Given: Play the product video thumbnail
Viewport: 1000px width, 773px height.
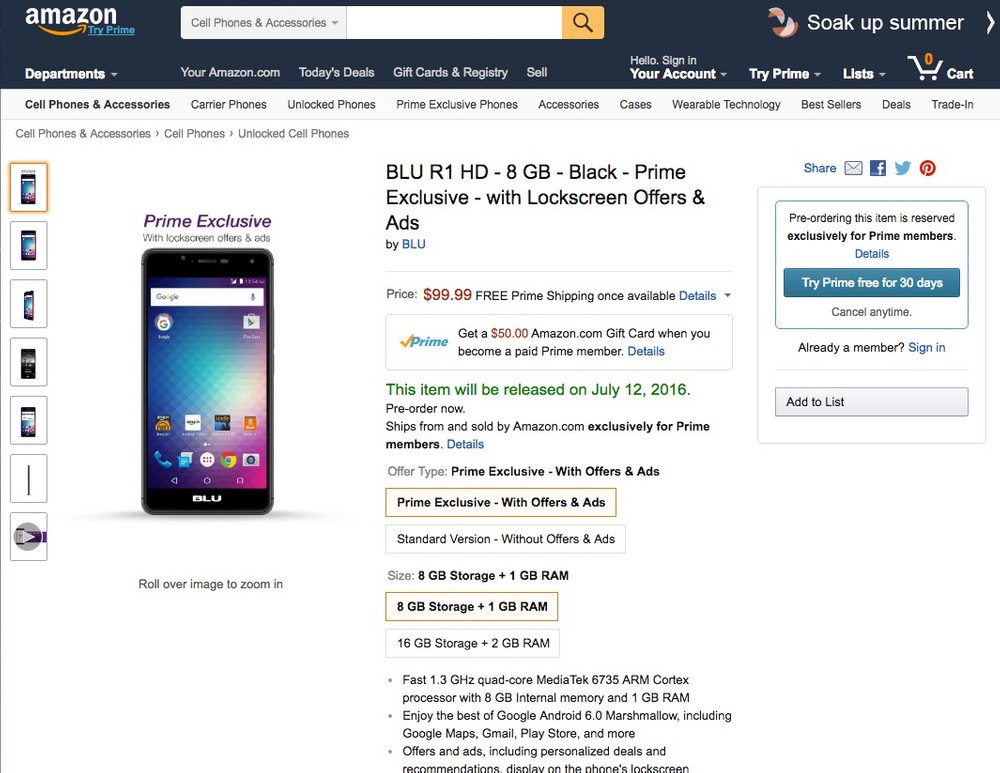Looking at the screenshot, I should click(28, 537).
